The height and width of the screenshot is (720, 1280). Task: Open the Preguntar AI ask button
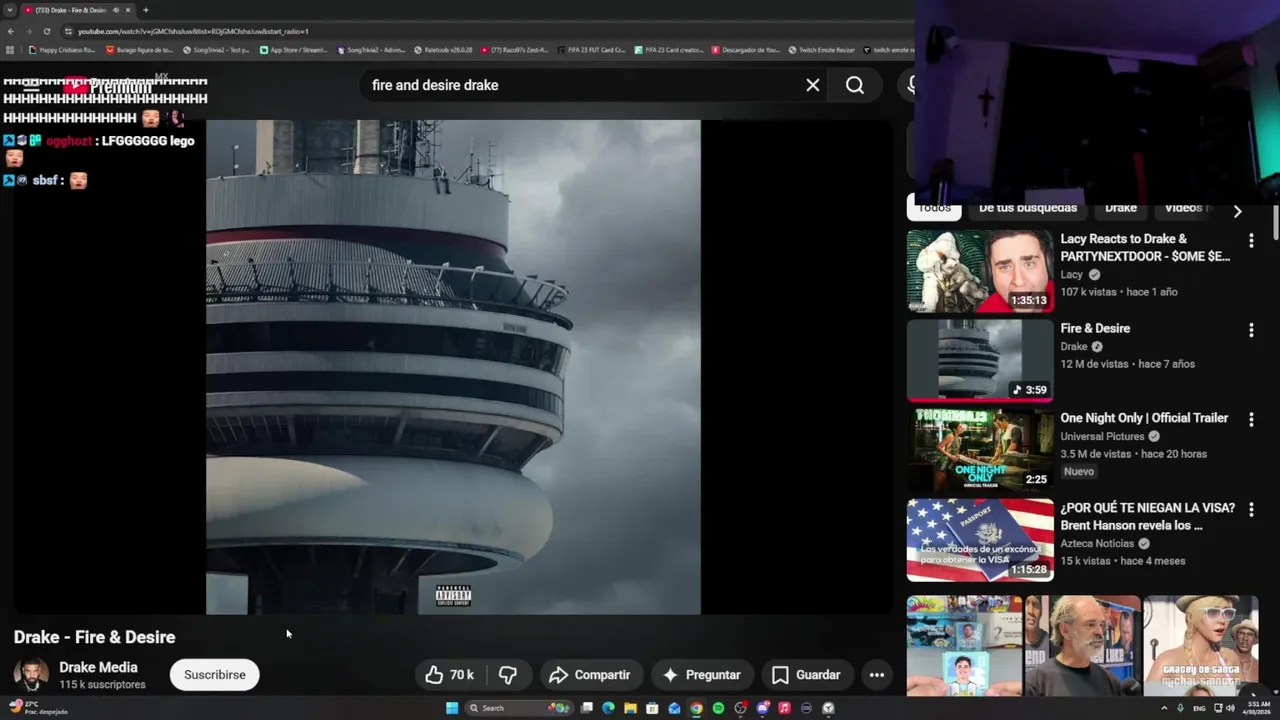point(701,675)
